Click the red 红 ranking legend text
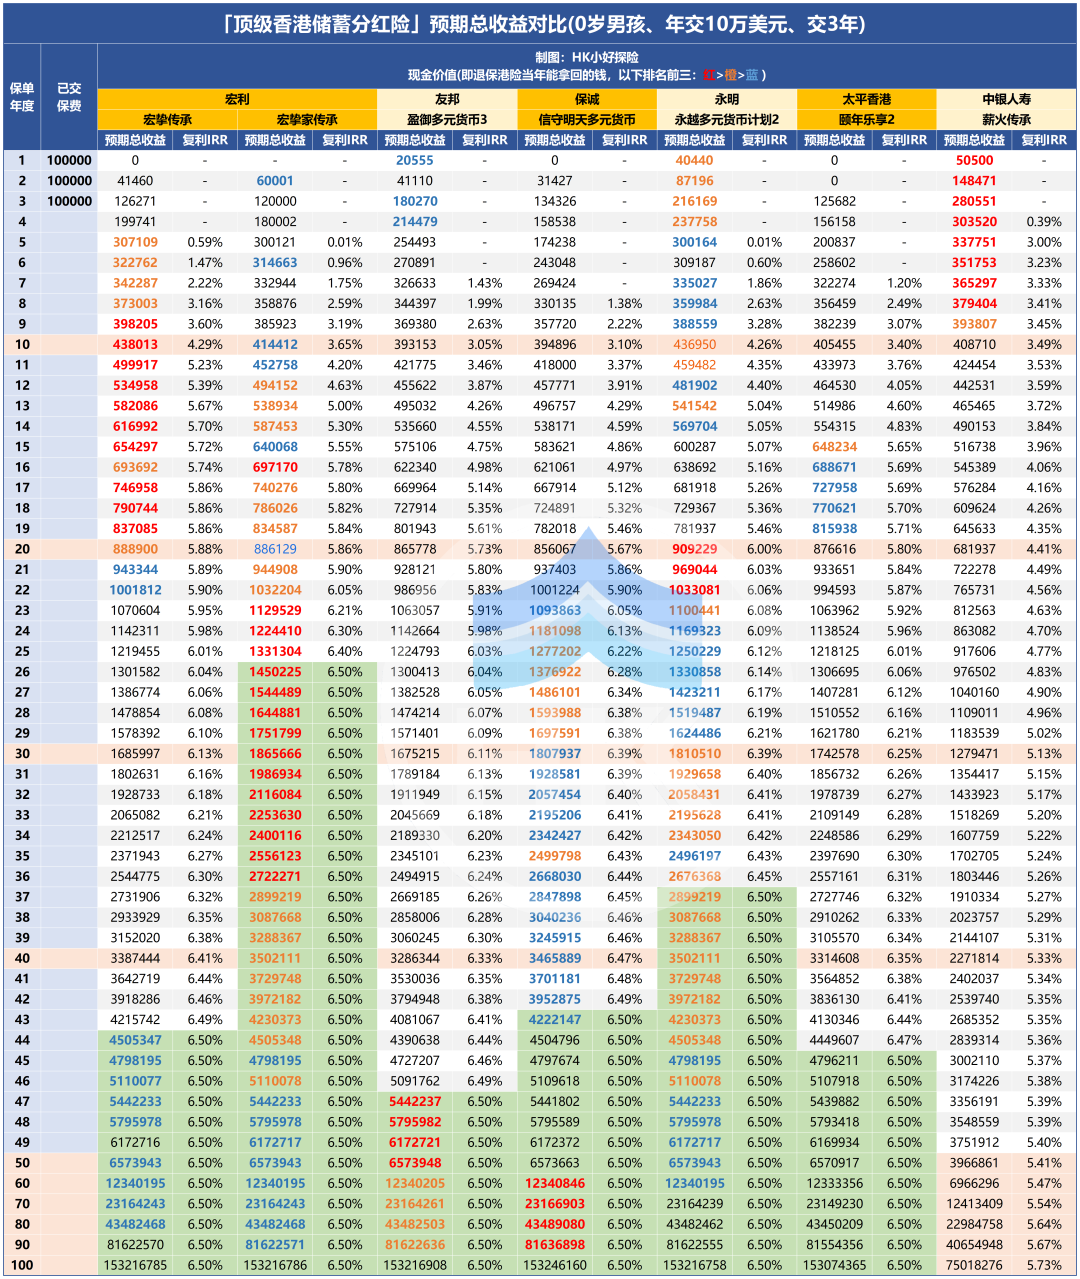Viewport: 1080px width, 1279px height. pyautogui.click(x=708, y=75)
